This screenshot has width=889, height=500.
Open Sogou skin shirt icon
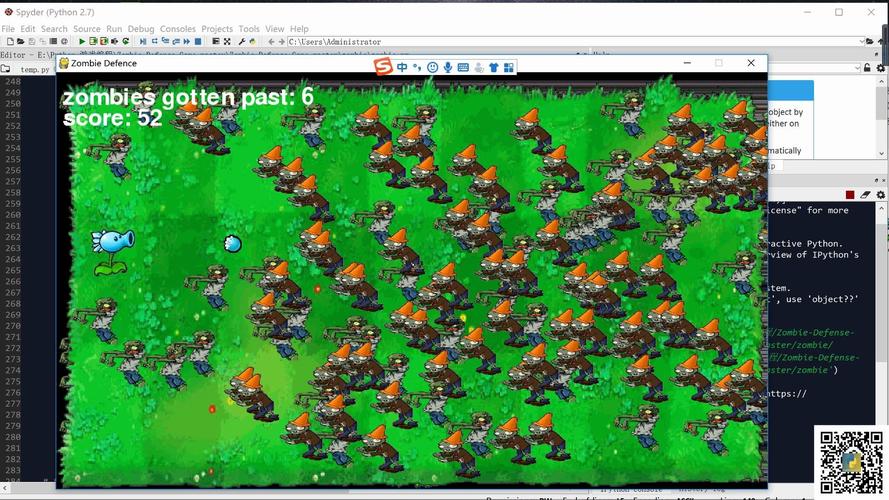[494, 67]
